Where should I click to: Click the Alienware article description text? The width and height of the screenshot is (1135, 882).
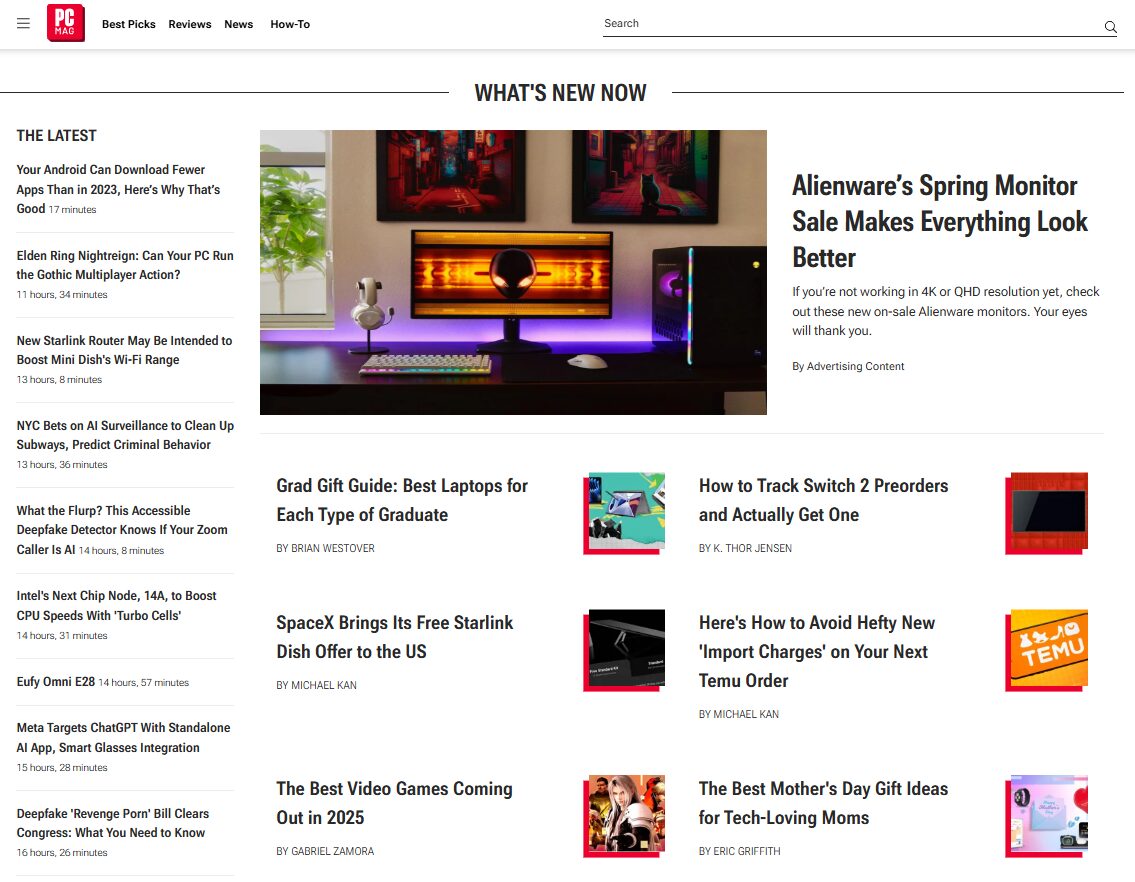[x=945, y=311]
